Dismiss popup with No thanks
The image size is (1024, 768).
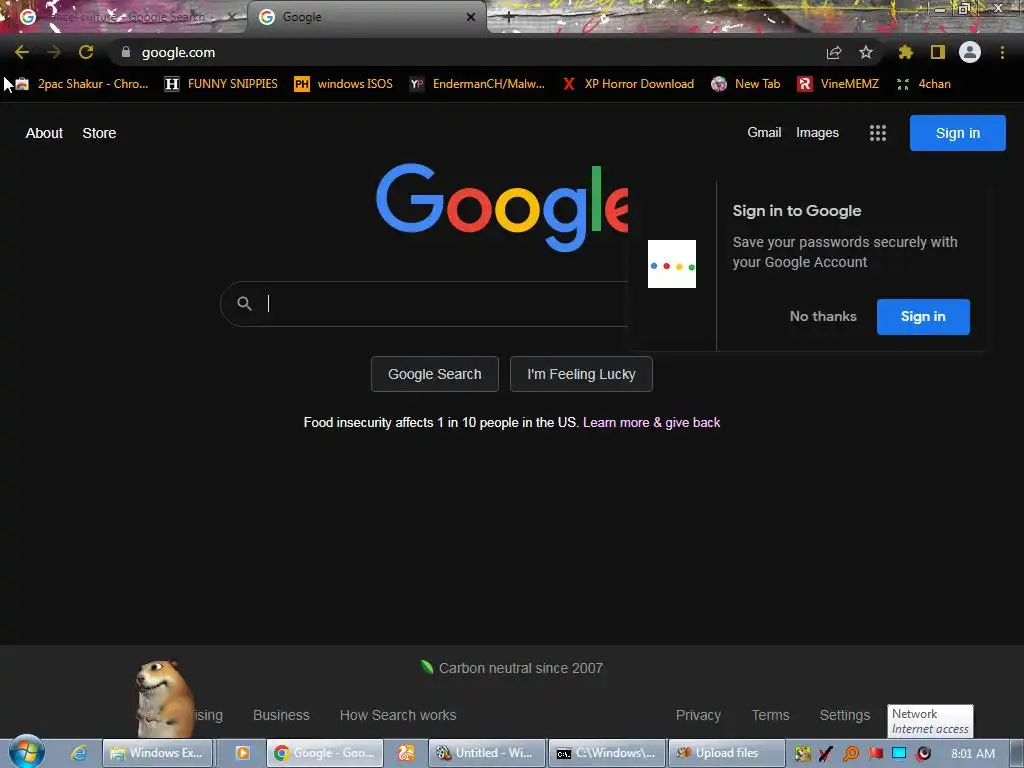click(823, 317)
